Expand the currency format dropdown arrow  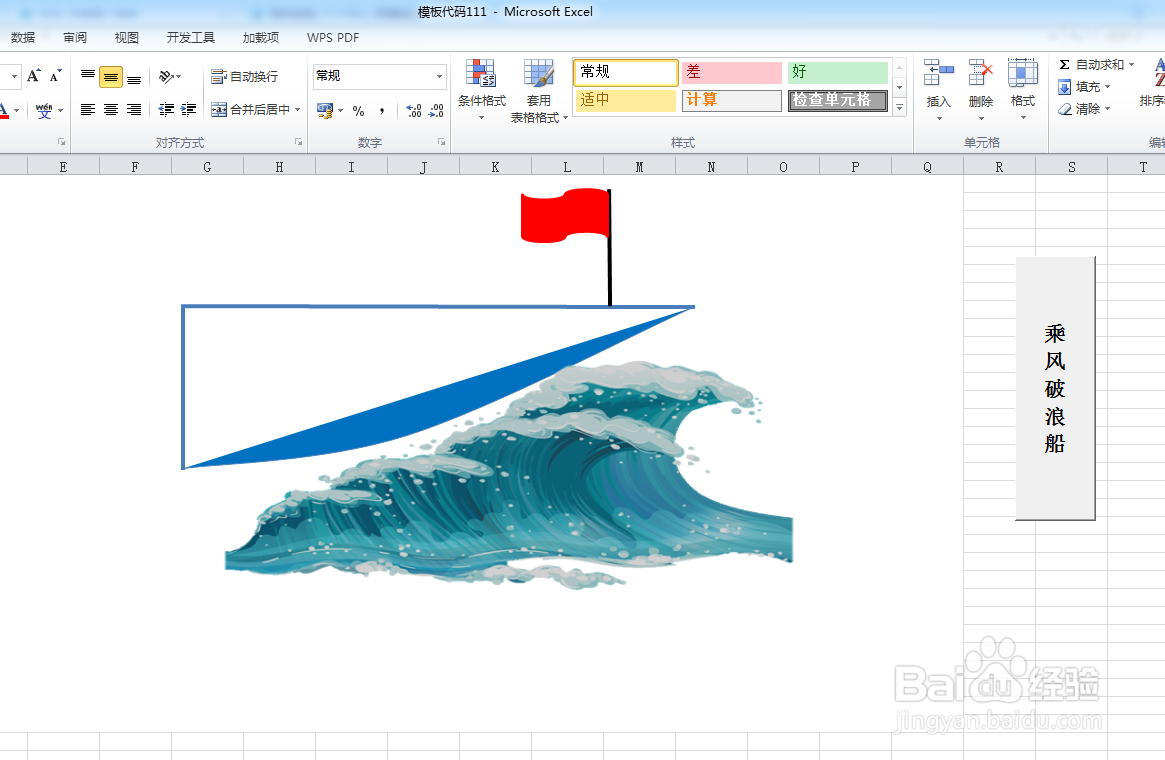click(340, 110)
